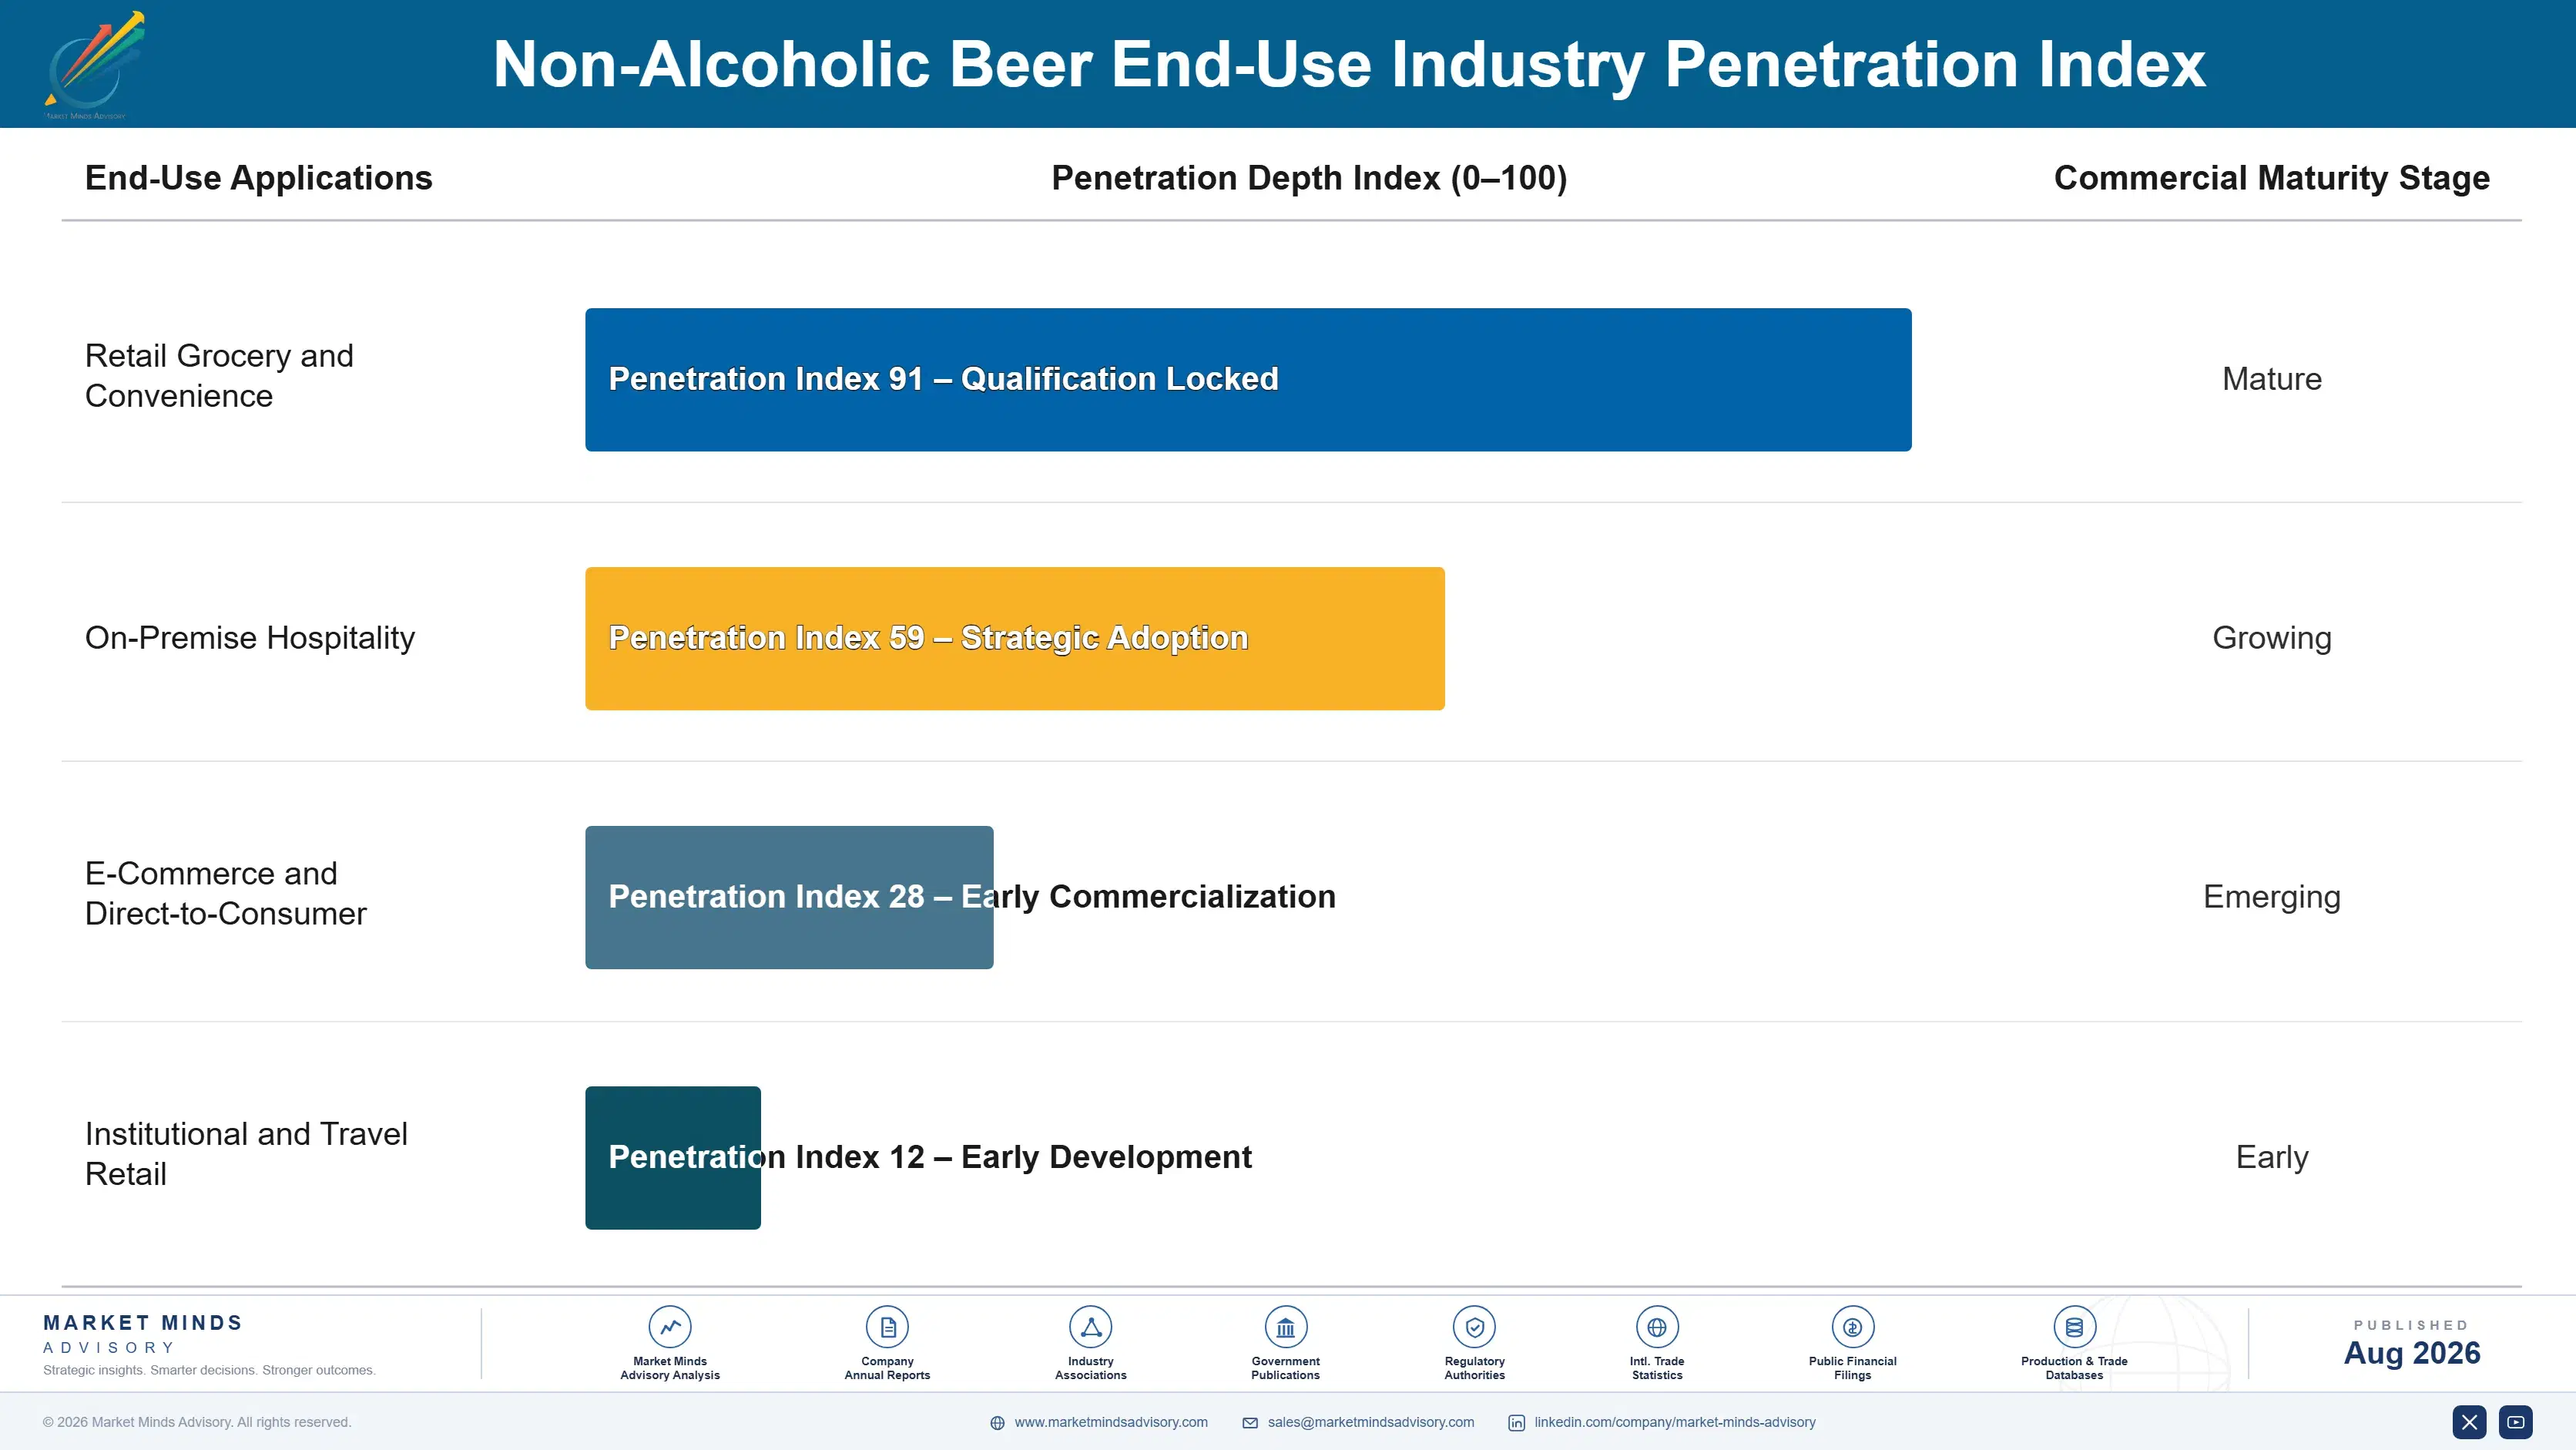Click the Government Publications building icon

1285,1327
